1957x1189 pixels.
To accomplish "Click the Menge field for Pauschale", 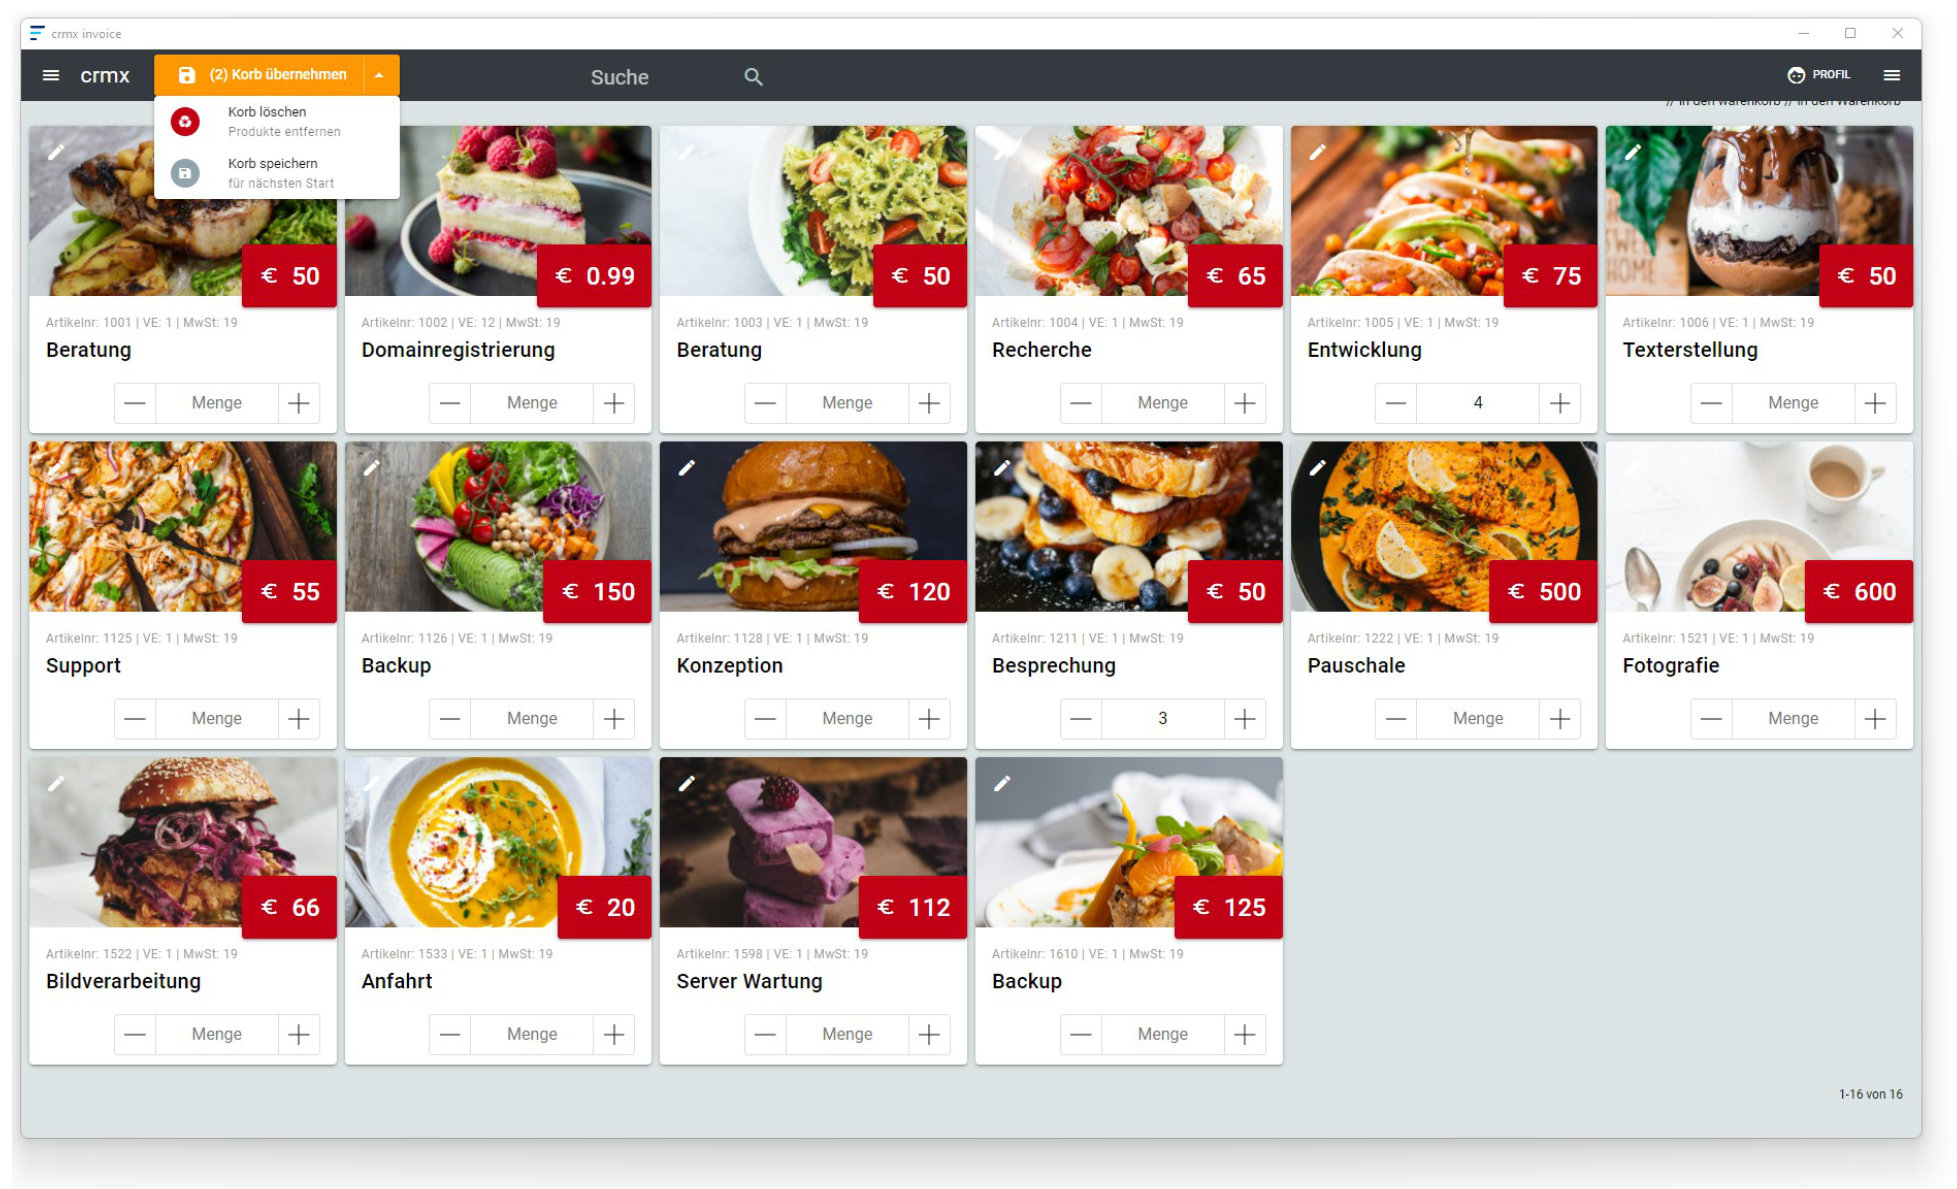I will pos(1477,718).
